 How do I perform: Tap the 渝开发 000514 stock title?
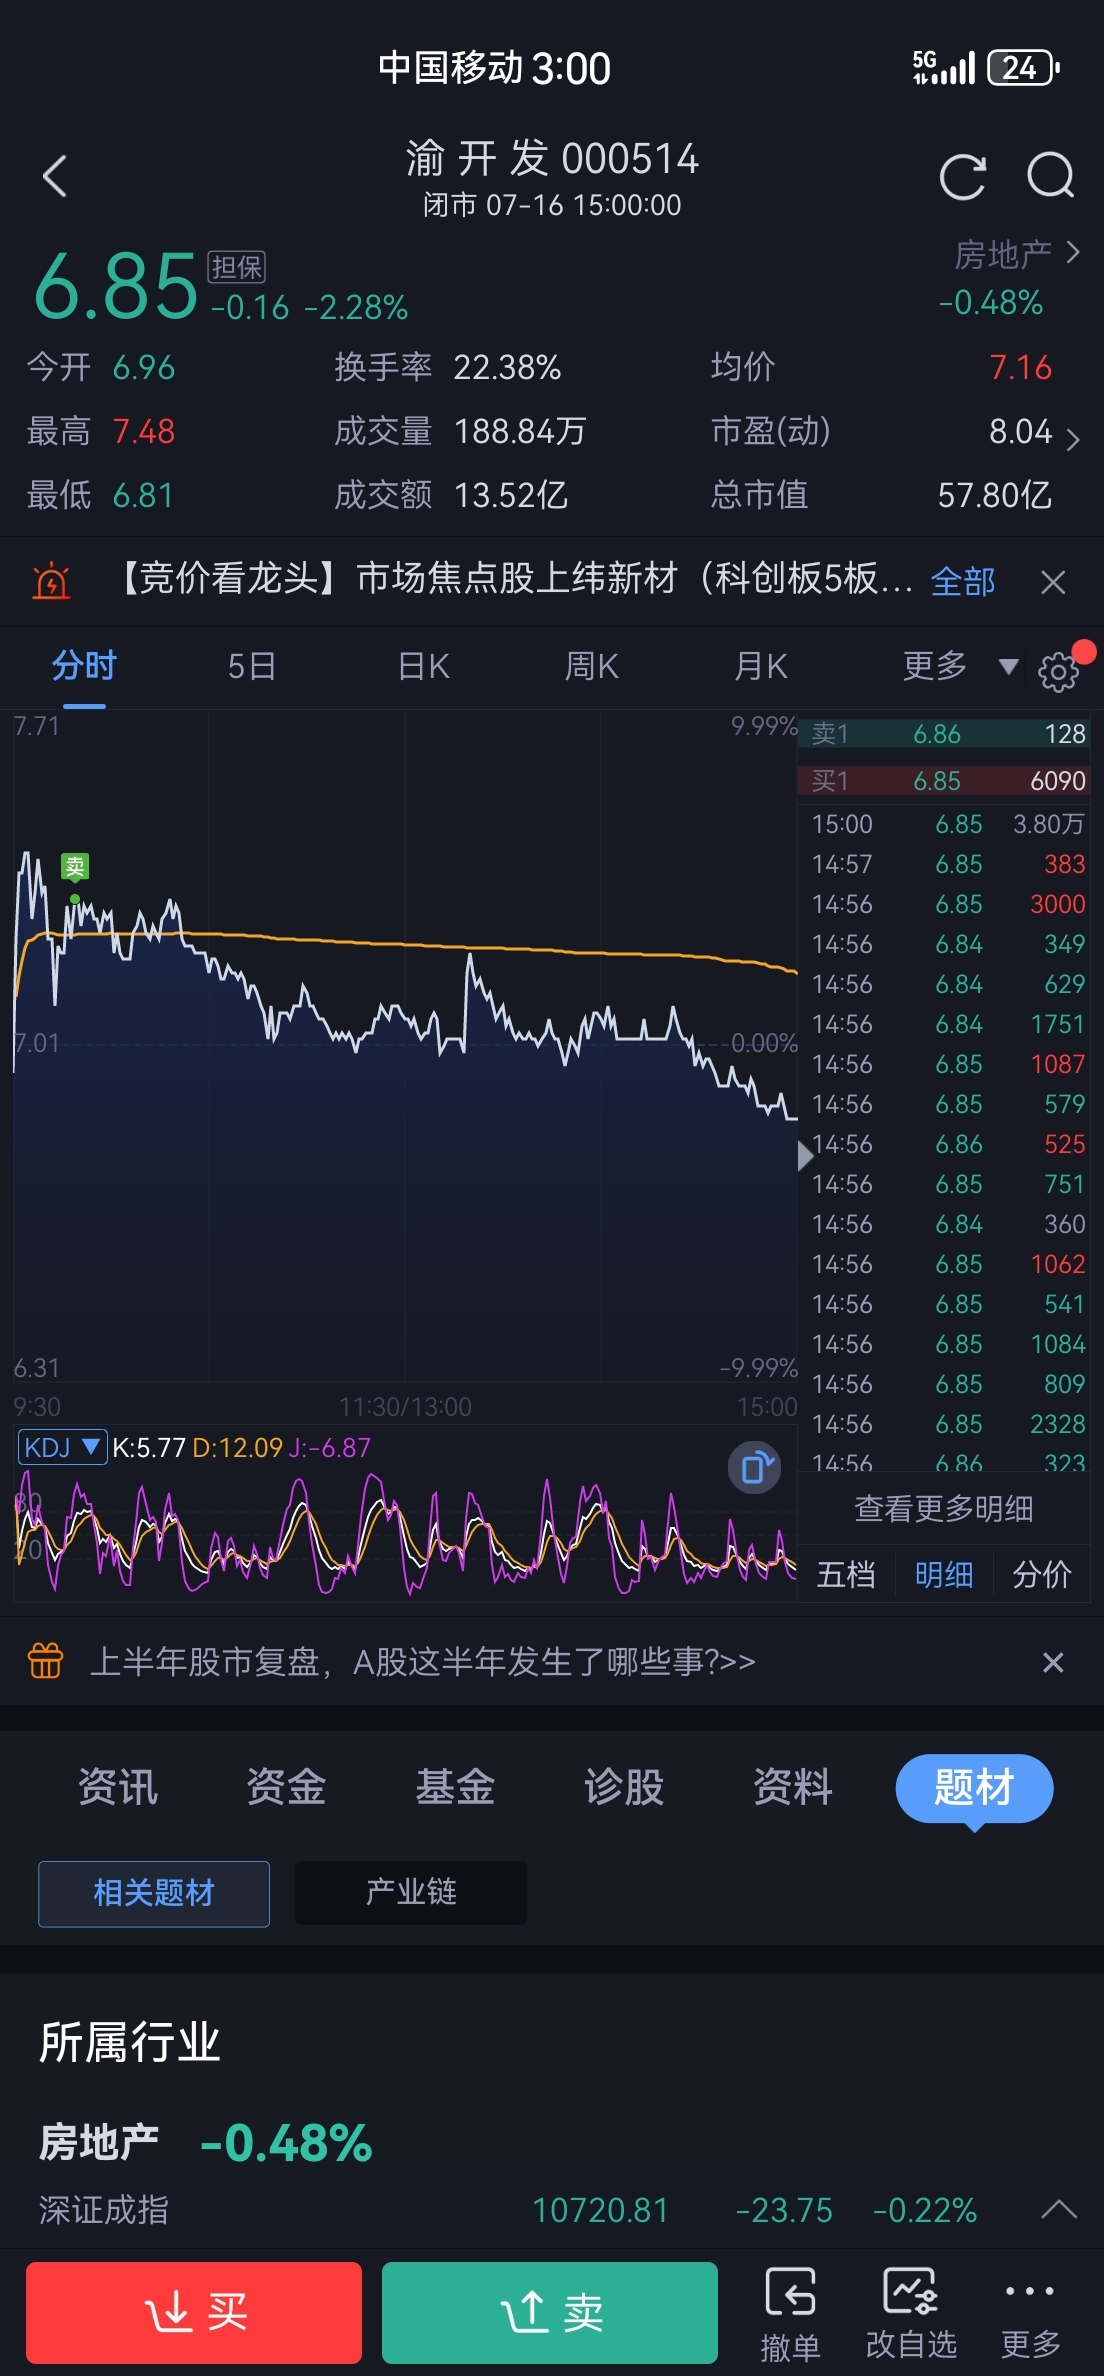552,159
